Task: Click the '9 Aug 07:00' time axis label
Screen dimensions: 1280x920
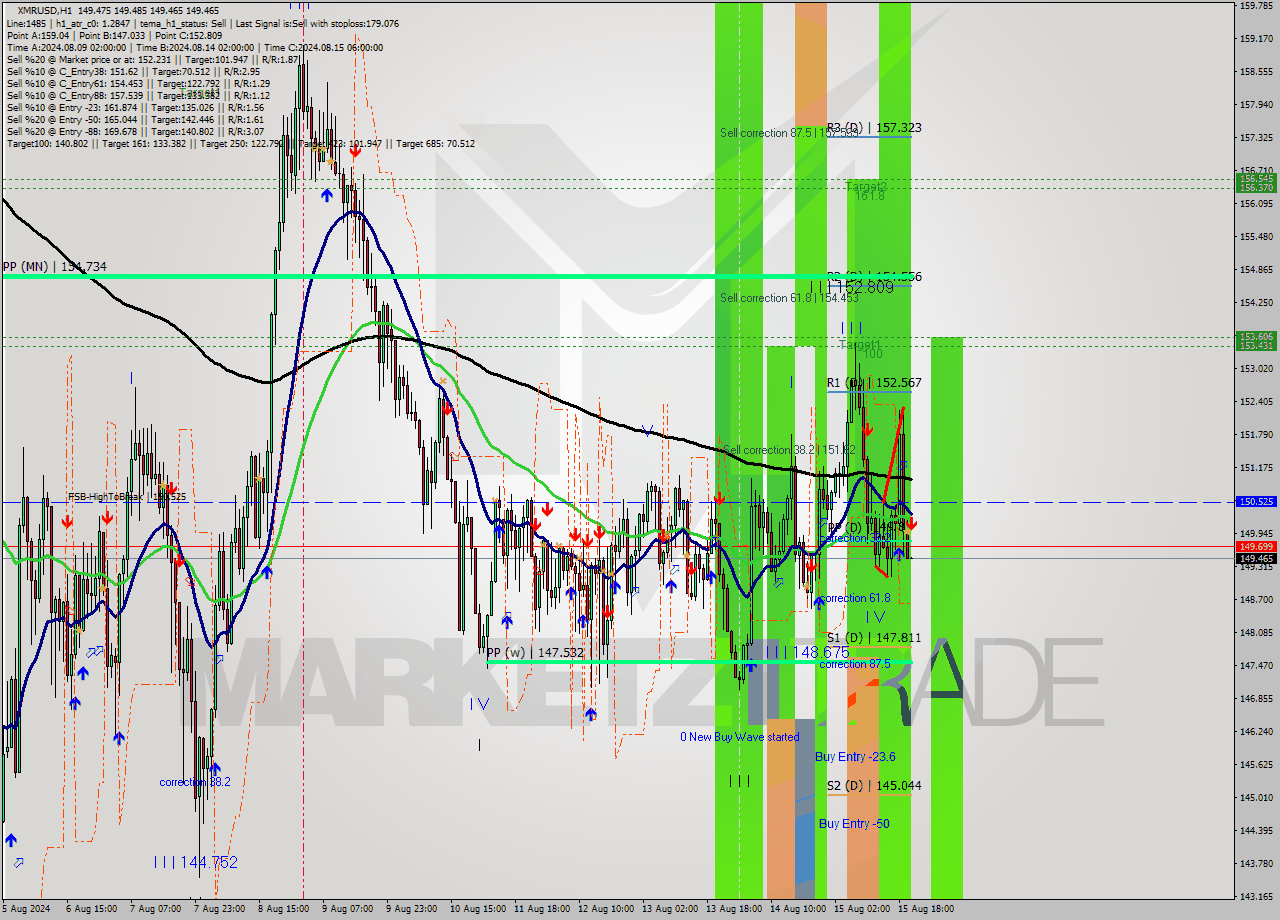Action: point(347,910)
